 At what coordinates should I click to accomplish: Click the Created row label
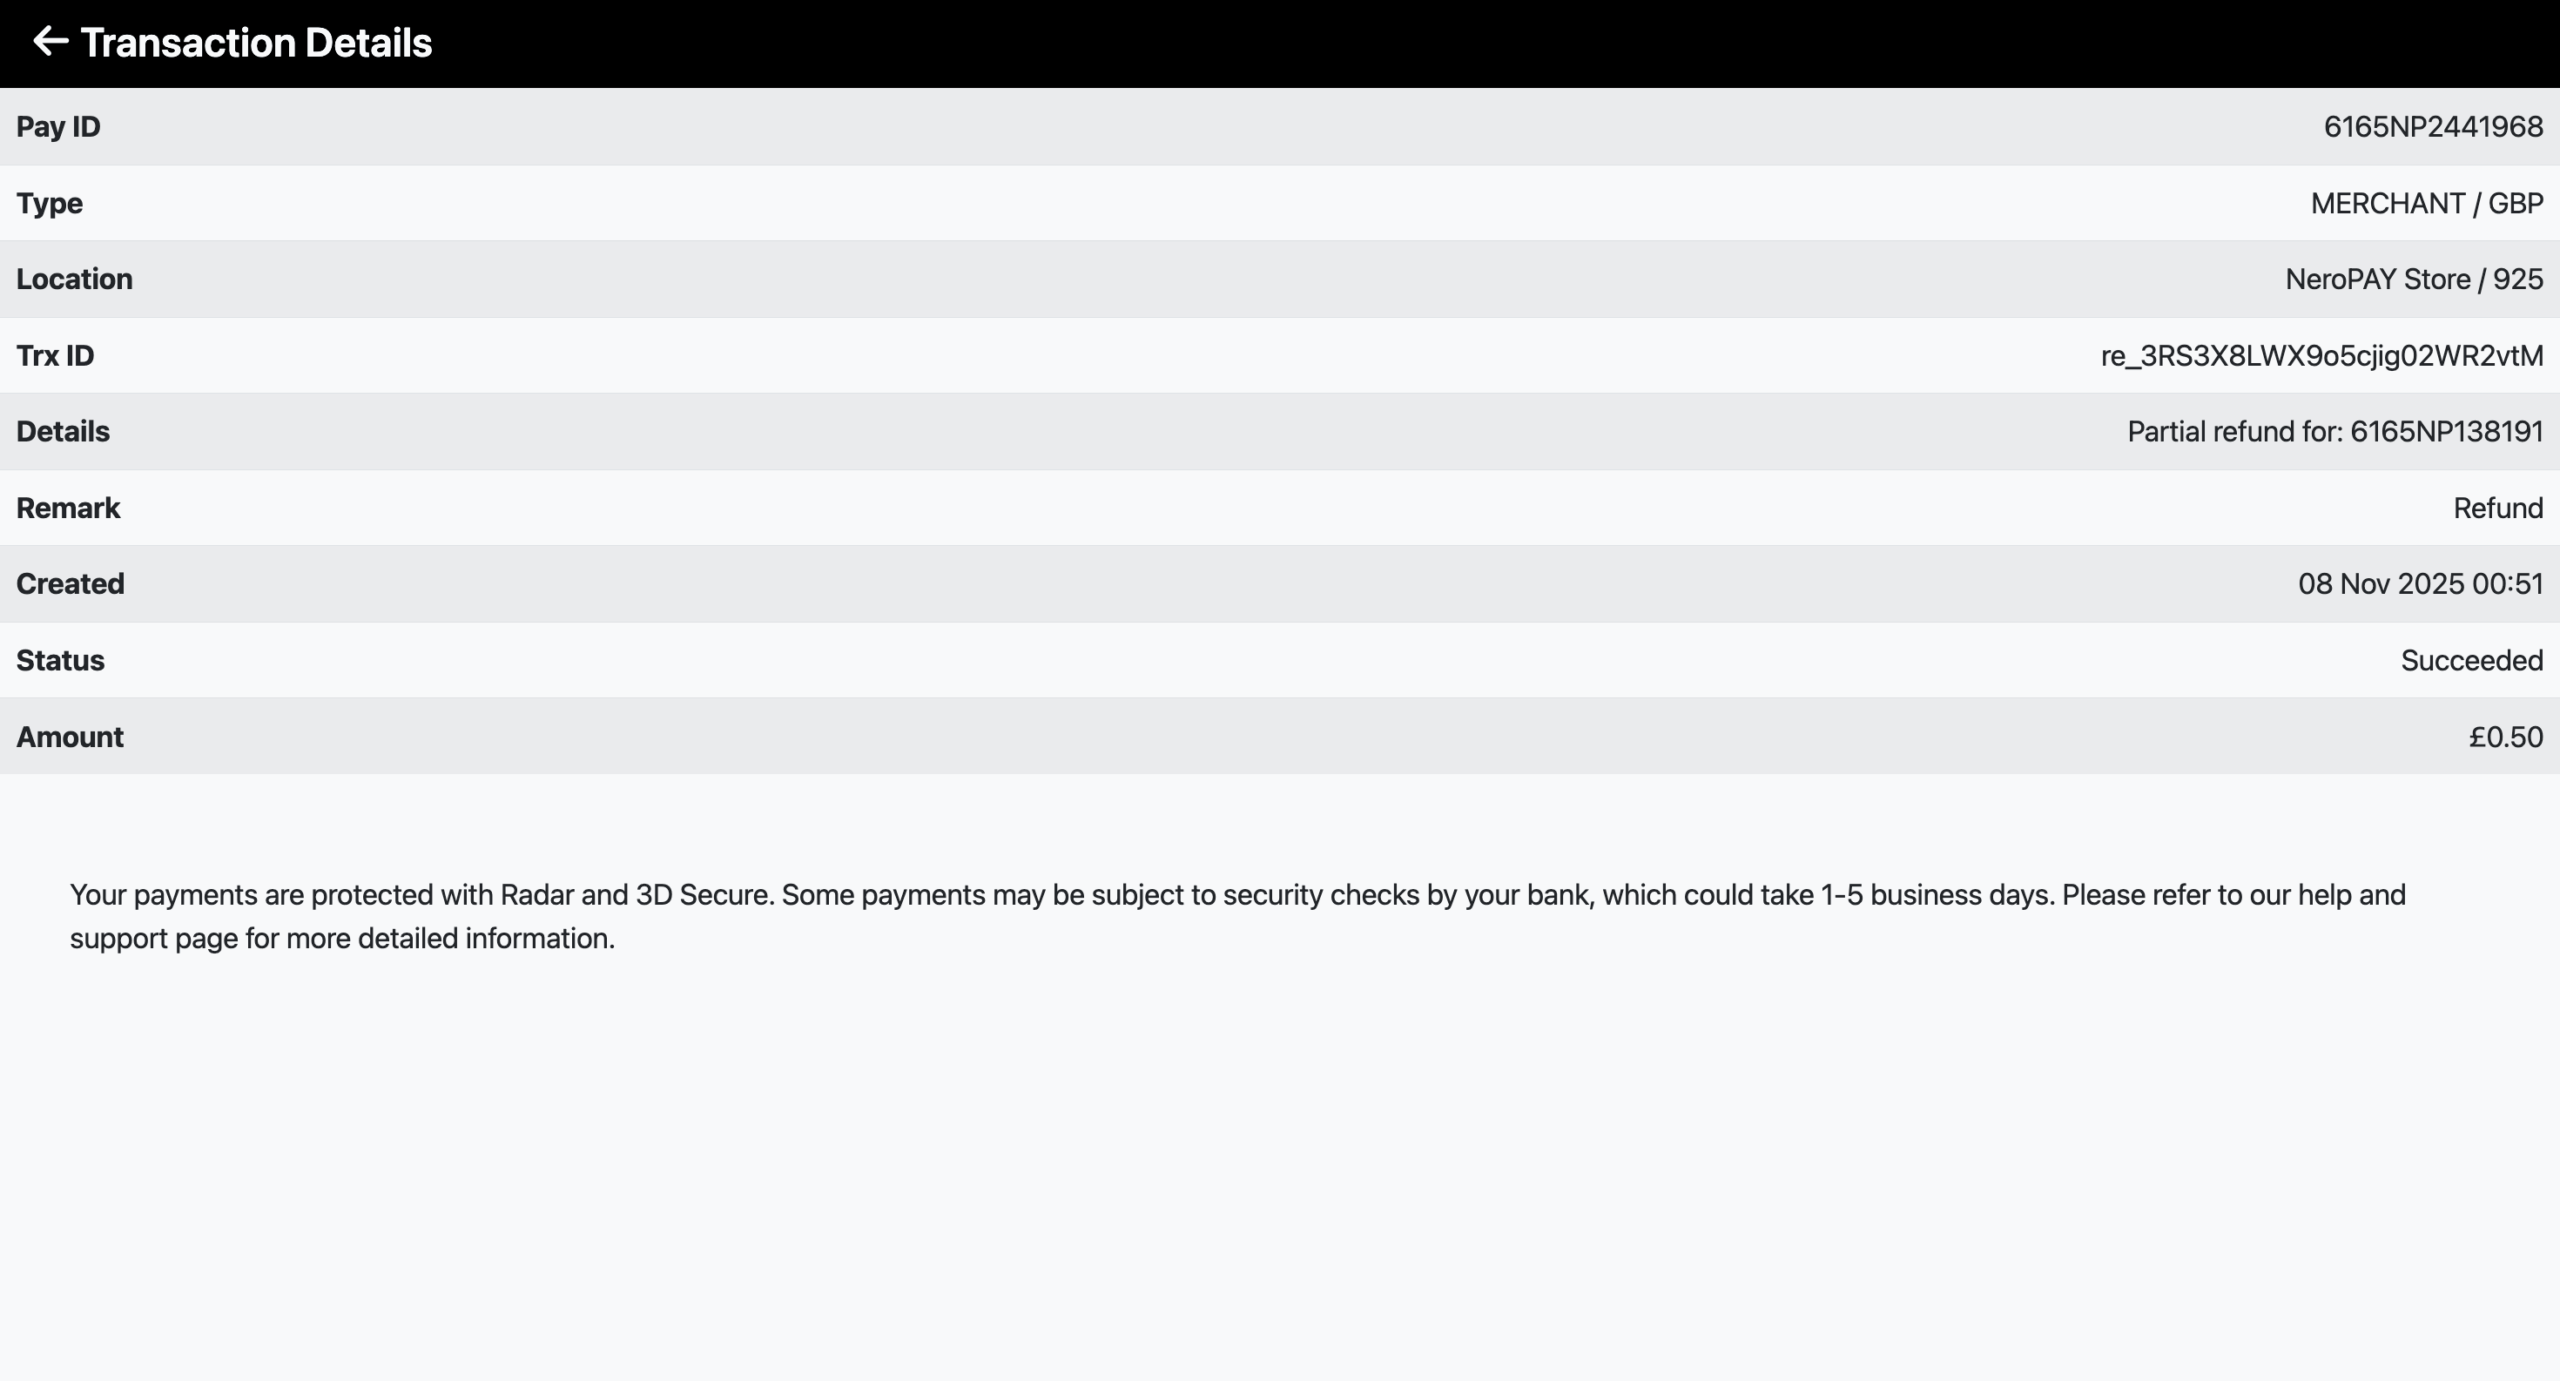pyautogui.click(x=70, y=584)
